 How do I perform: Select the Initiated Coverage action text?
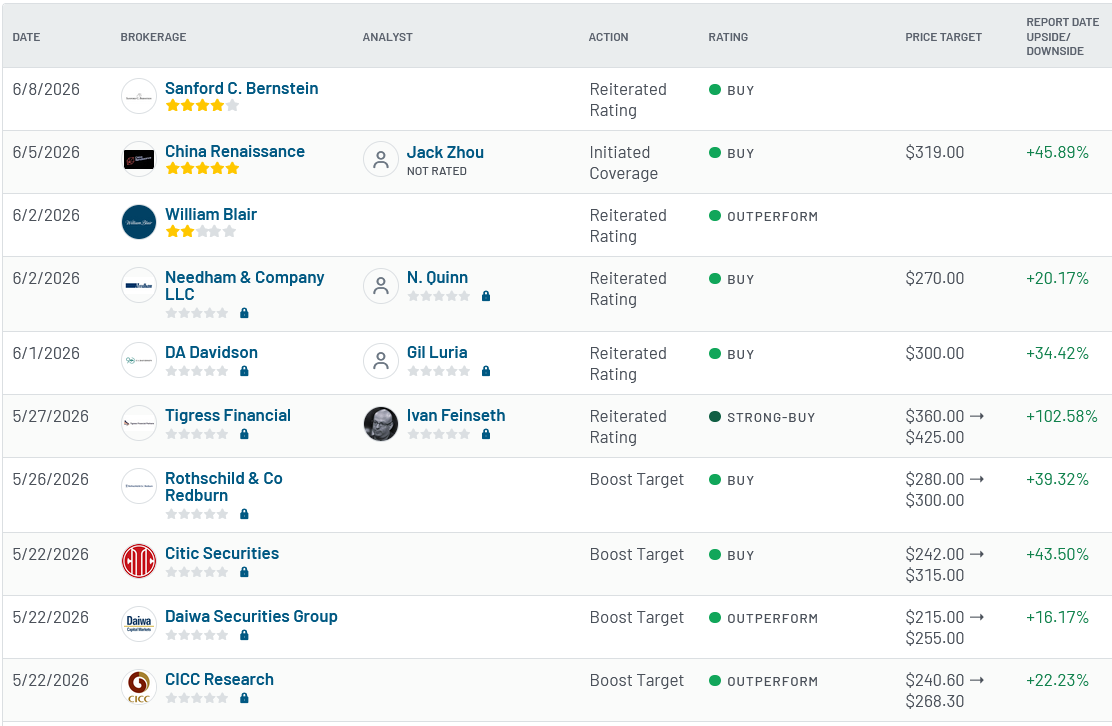coord(624,163)
